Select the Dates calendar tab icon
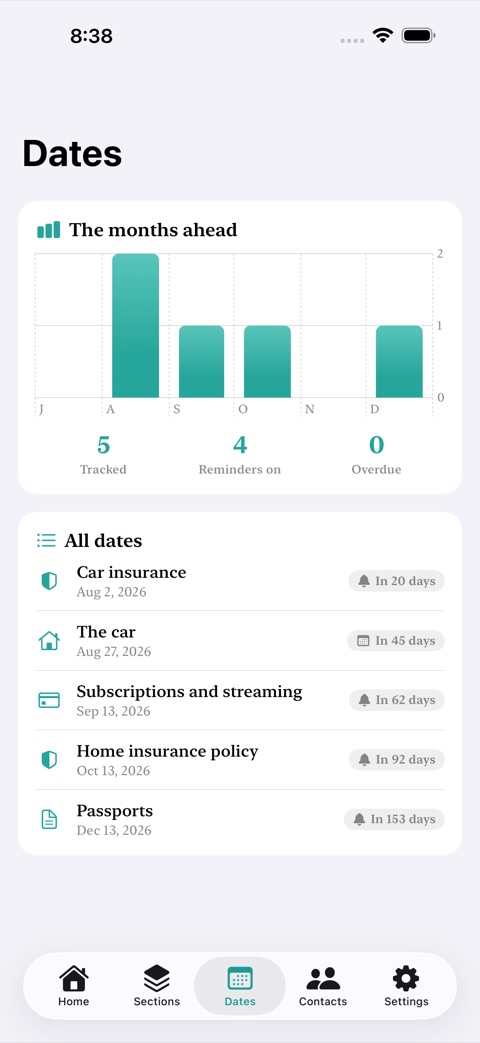Screen dimensions: 480x1043 click(x=240, y=979)
